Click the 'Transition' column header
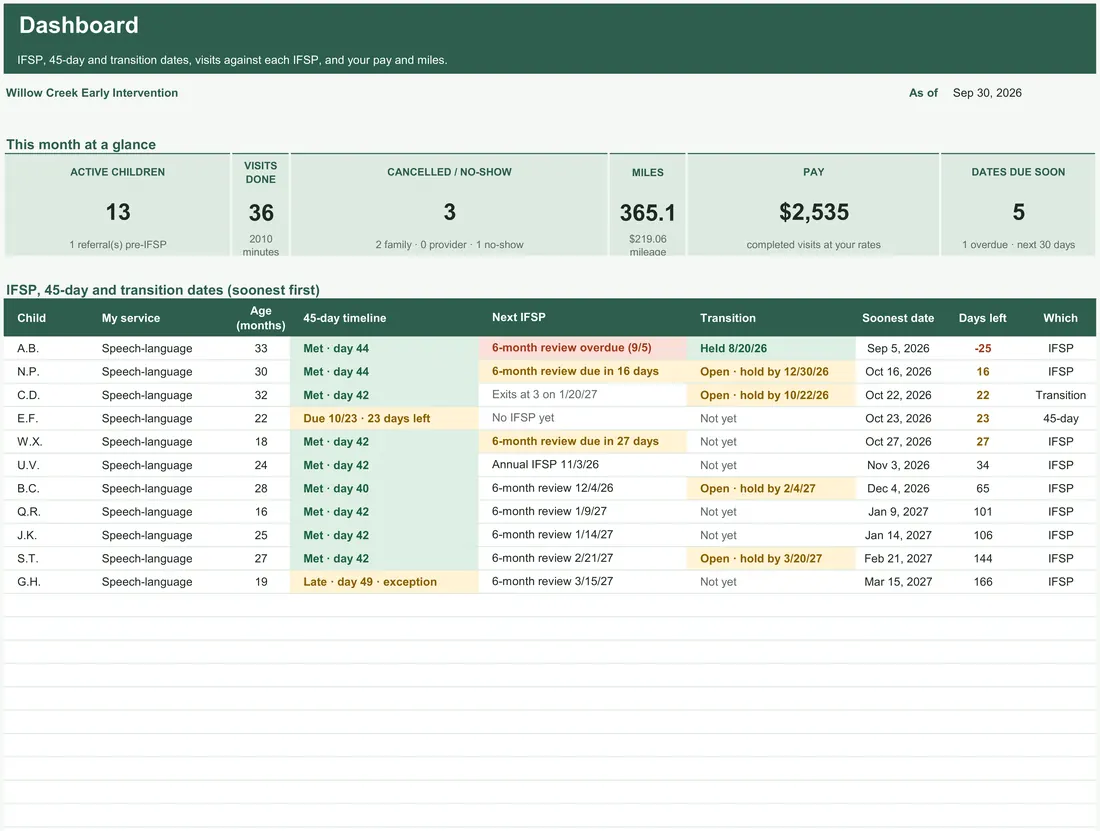1100x831 pixels. coord(727,318)
